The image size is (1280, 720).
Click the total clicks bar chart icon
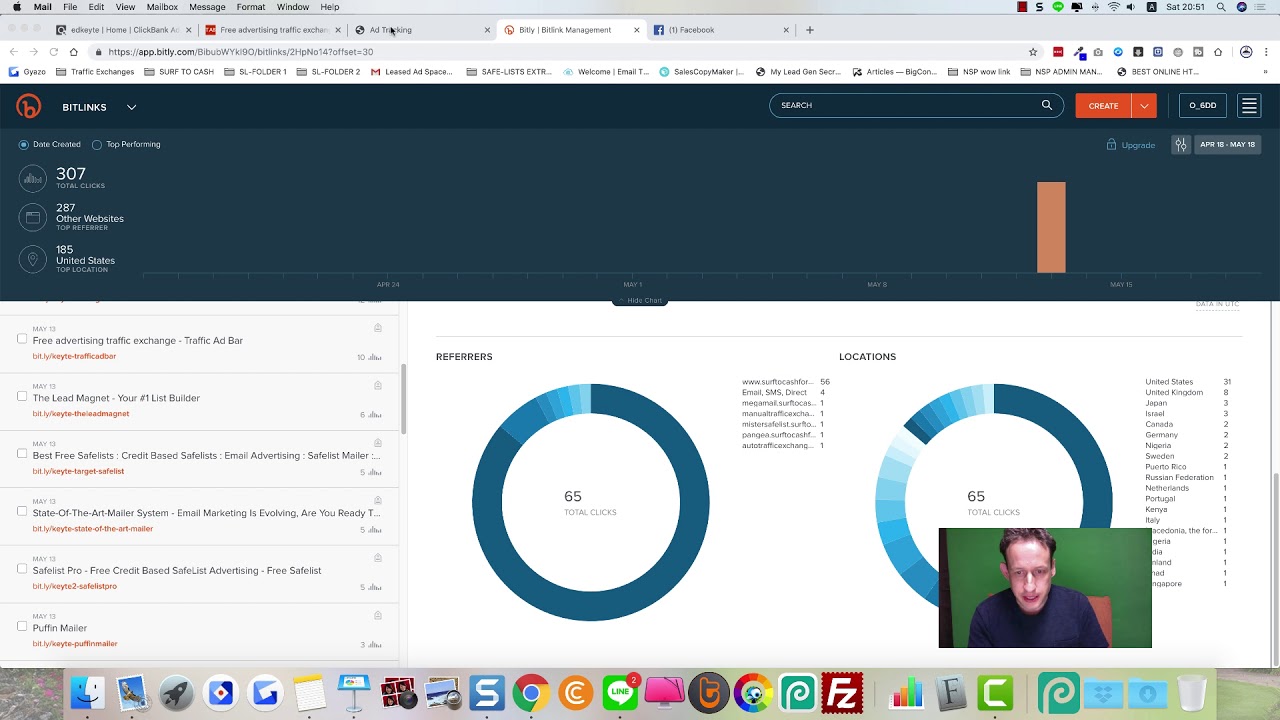coord(33,179)
